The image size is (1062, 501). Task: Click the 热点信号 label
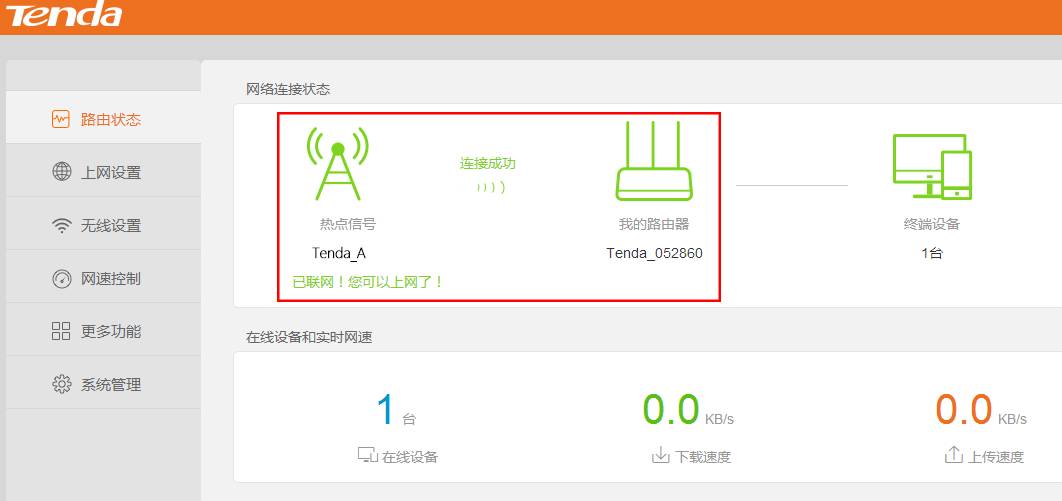[347, 224]
